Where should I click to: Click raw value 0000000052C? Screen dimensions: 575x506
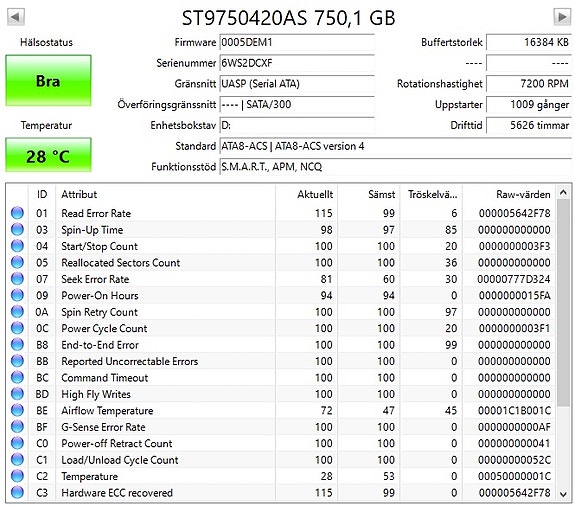point(514,460)
